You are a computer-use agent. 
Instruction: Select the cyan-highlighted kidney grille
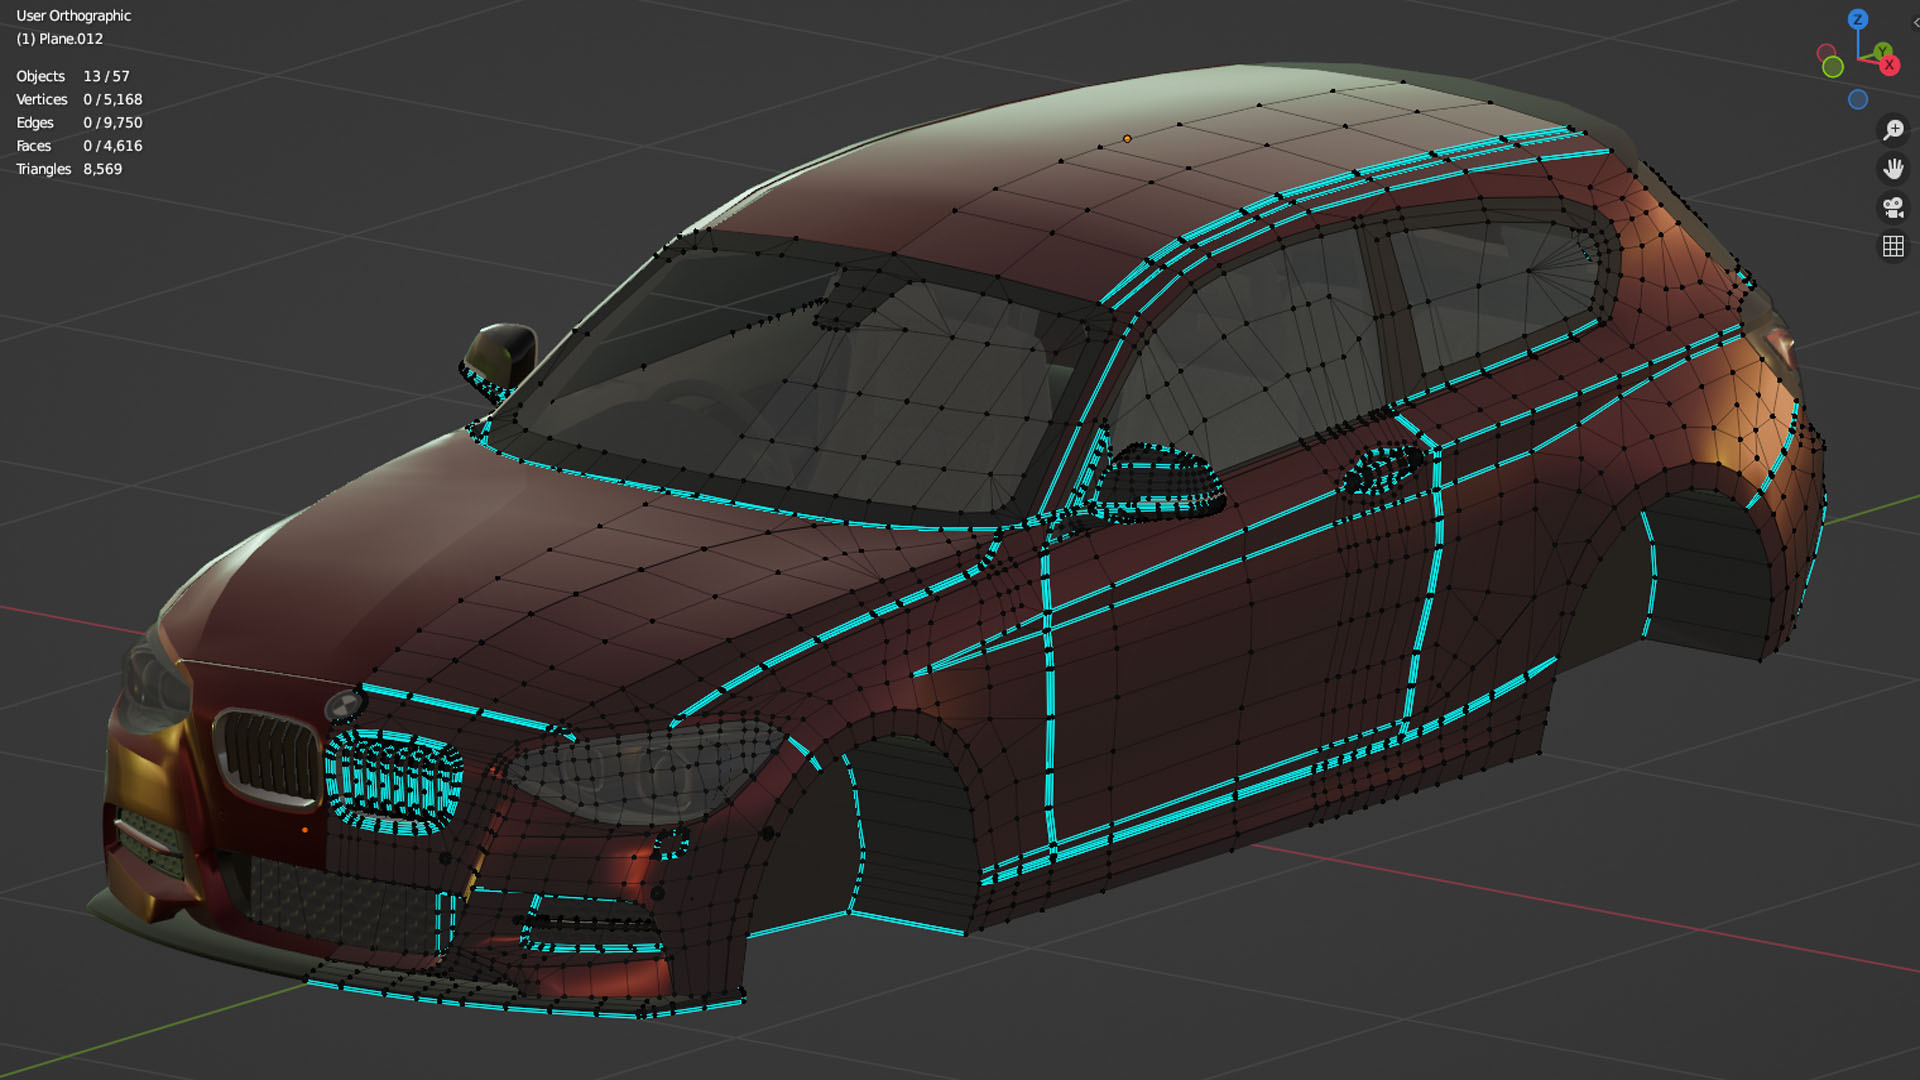[393, 782]
